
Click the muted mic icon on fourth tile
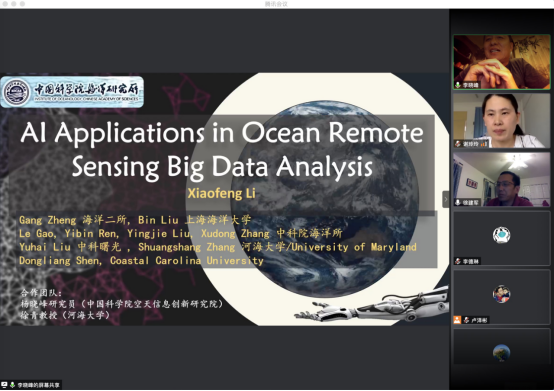tap(458, 261)
